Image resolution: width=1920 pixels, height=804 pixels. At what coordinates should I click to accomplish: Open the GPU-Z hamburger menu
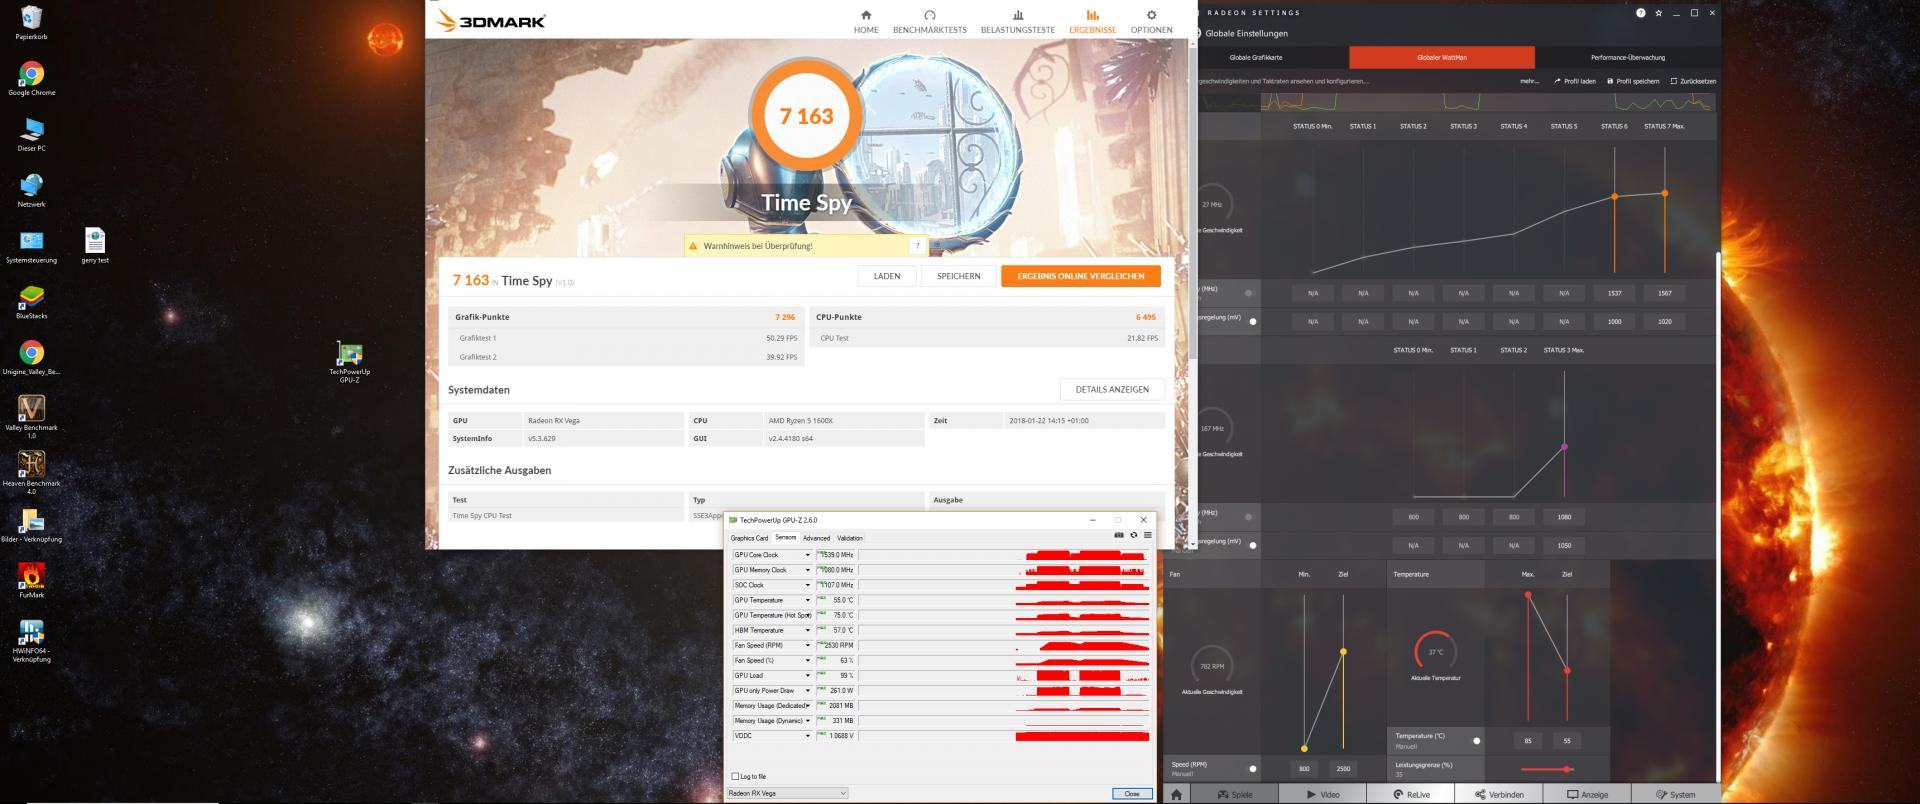click(1147, 535)
